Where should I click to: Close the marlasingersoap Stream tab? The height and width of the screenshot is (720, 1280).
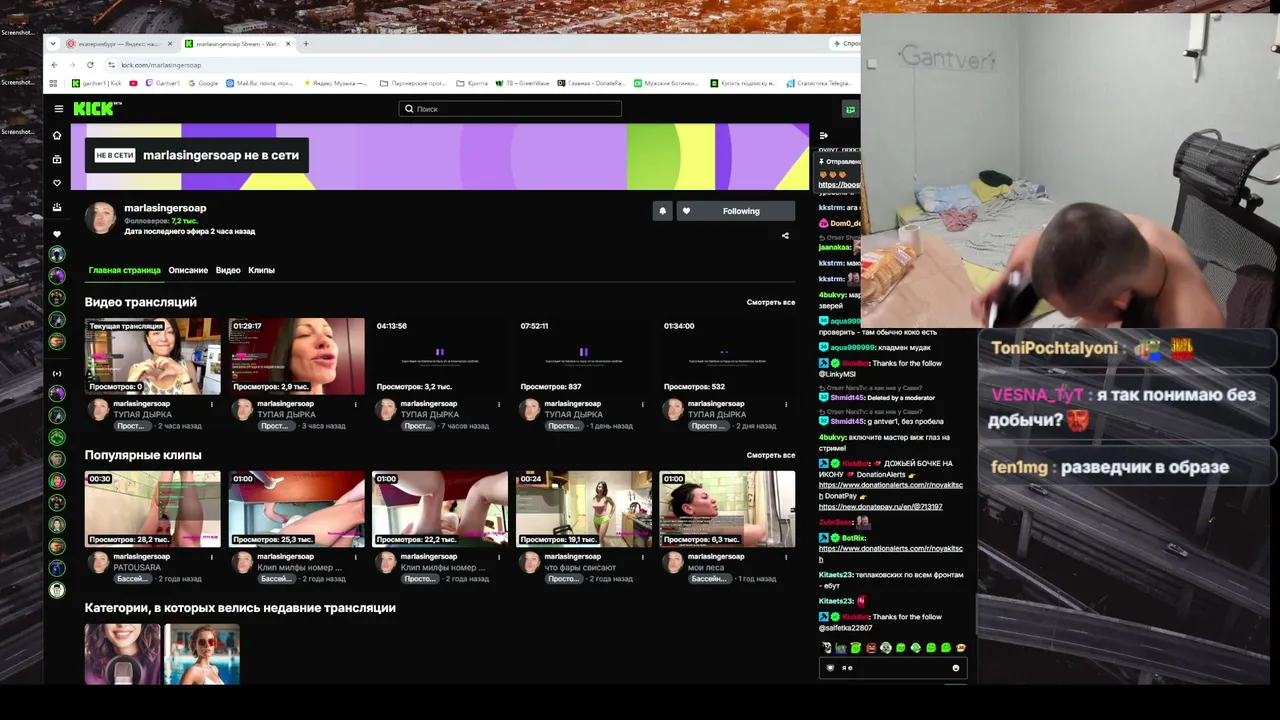[289, 44]
